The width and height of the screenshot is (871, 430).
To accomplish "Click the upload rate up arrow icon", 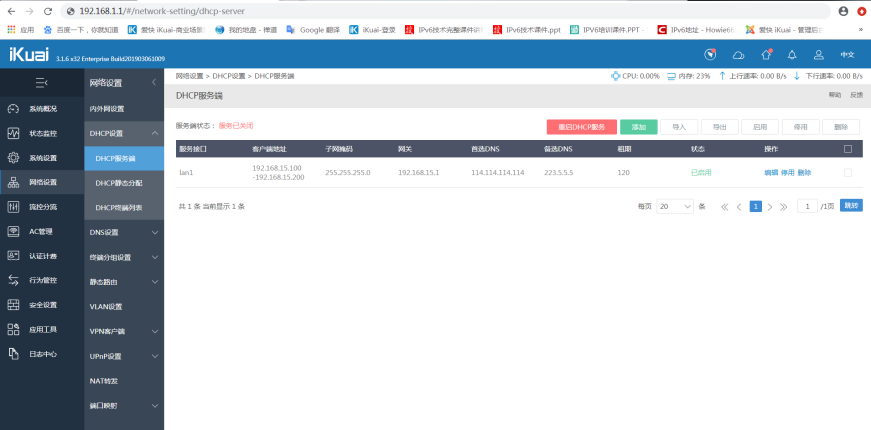I will coord(722,76).
